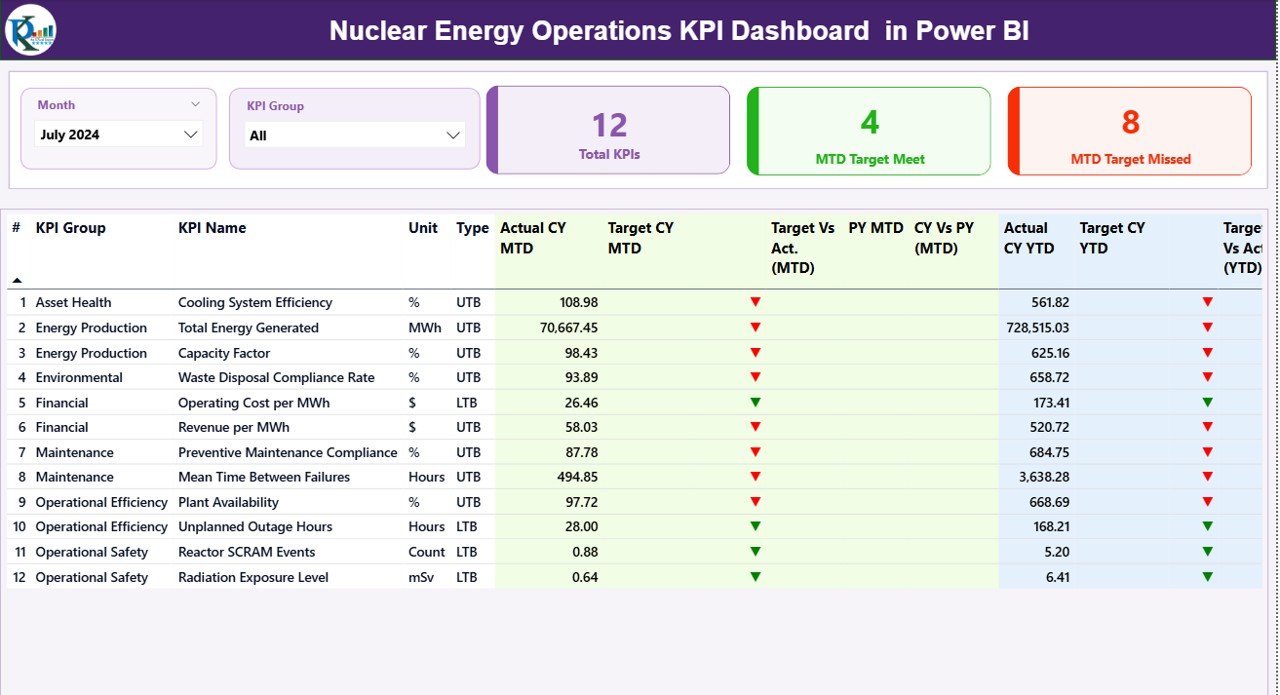Viewport: 1280px width, 695px height.
Task: Click the green MTD indicator for Reactor SCRAM Events
Action: pos(756,551)
